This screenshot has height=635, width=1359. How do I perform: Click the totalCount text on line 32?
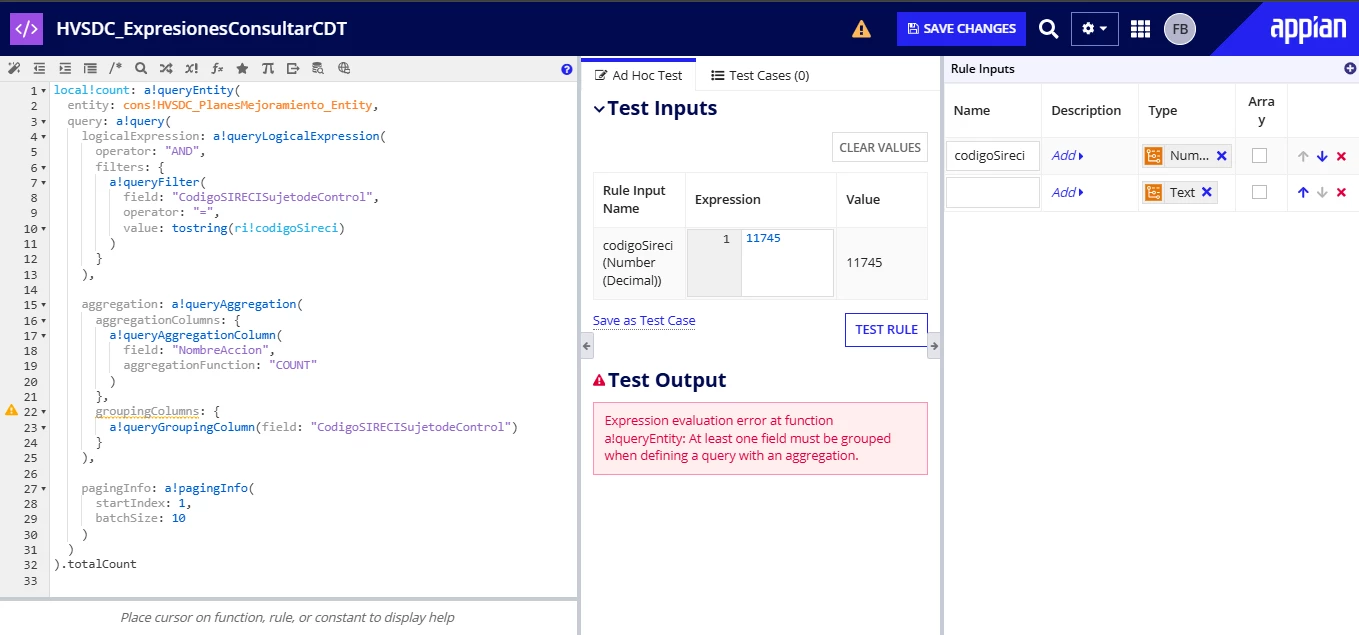click(102, 564)
